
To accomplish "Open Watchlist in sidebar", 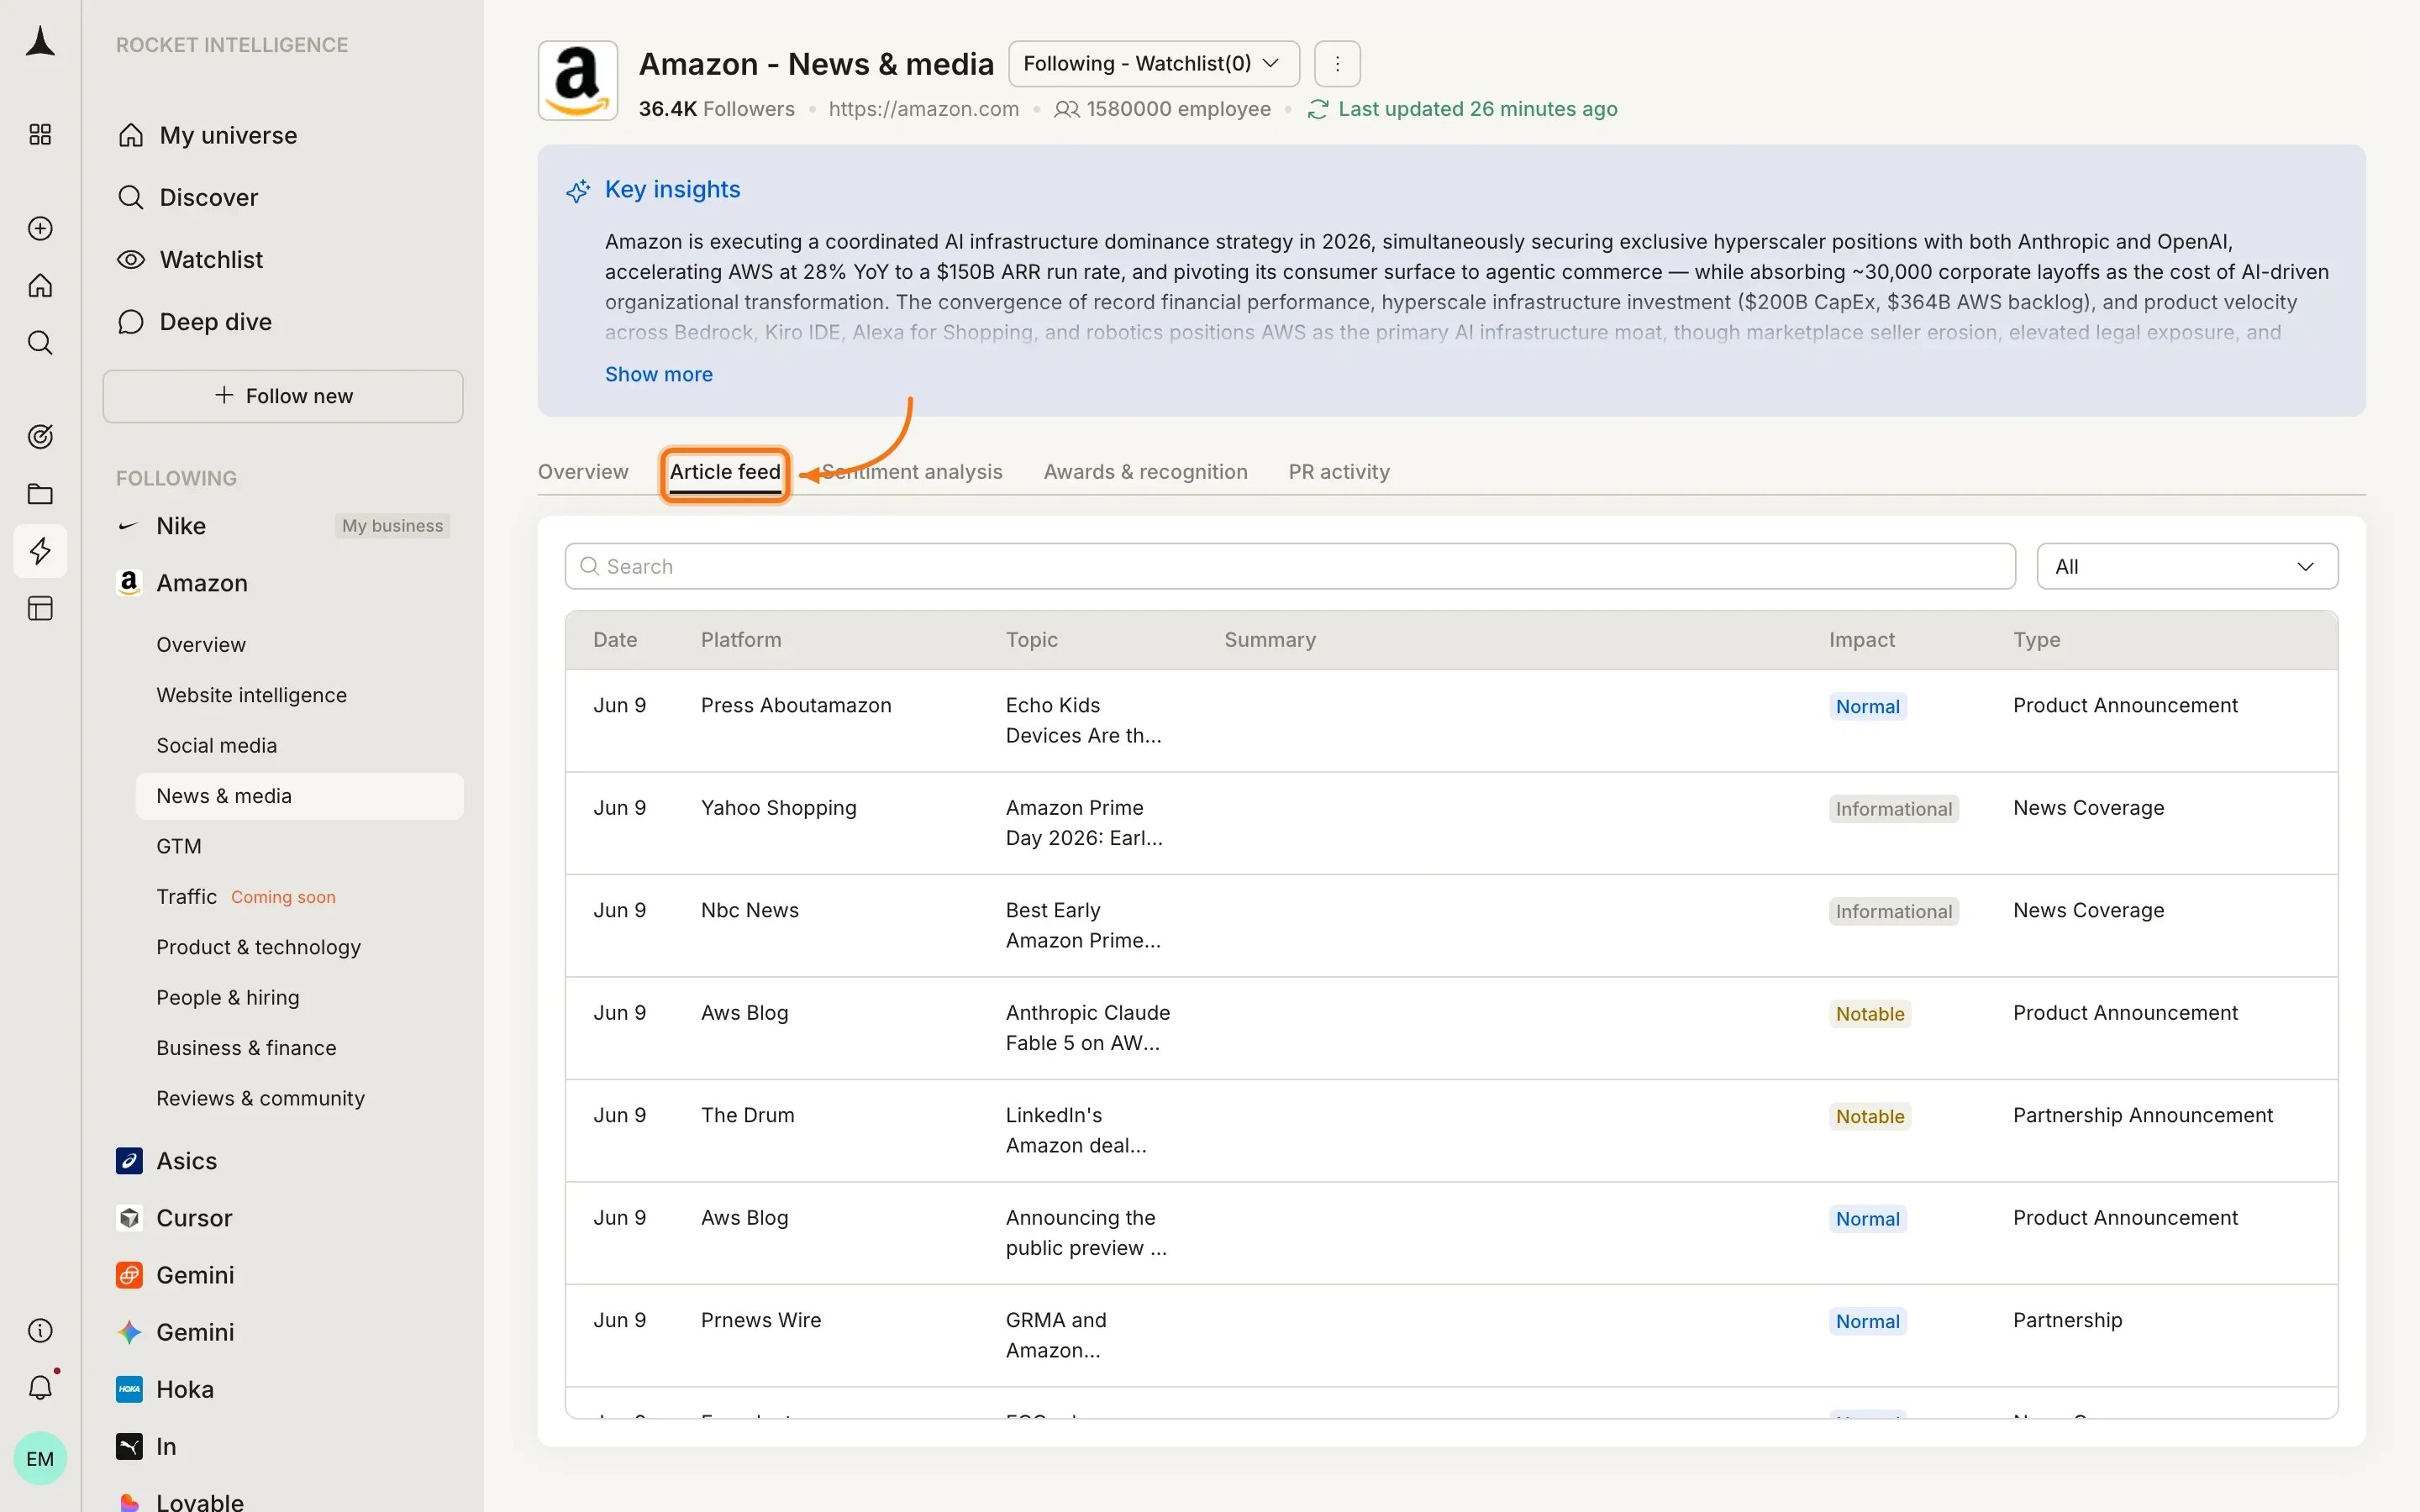I will [x=211, y=259].
